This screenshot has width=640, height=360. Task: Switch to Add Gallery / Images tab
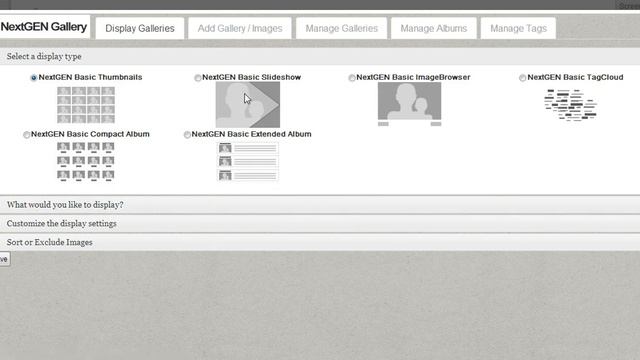(x=240, y=28)
